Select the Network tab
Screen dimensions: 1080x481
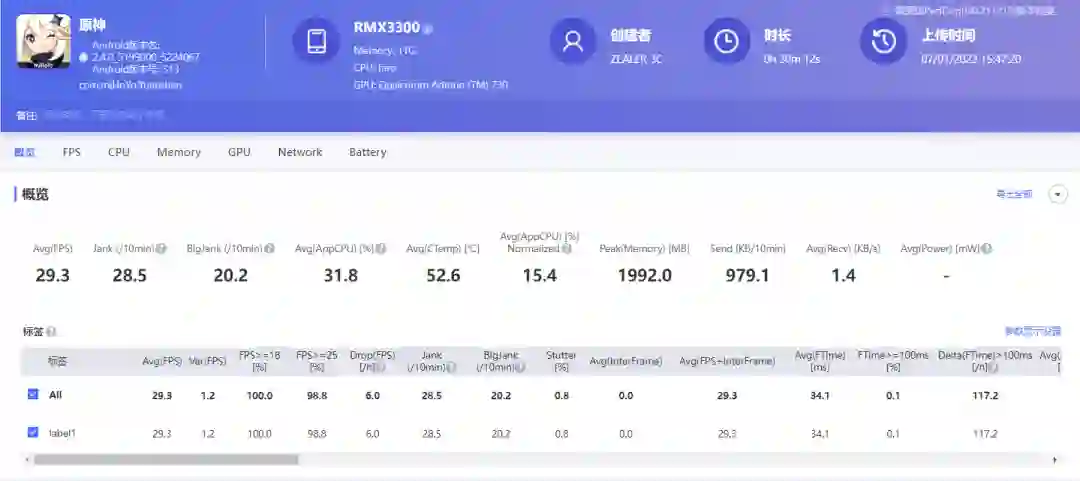(300, 152)
